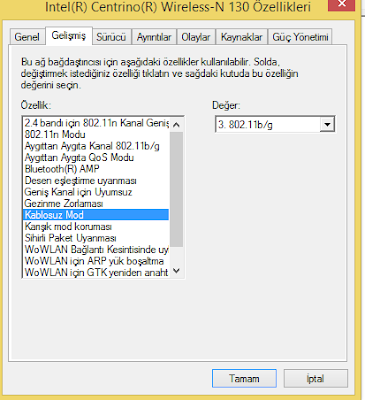
Task: Select '802.11n Modu' in the list
Action: point(96,135)
